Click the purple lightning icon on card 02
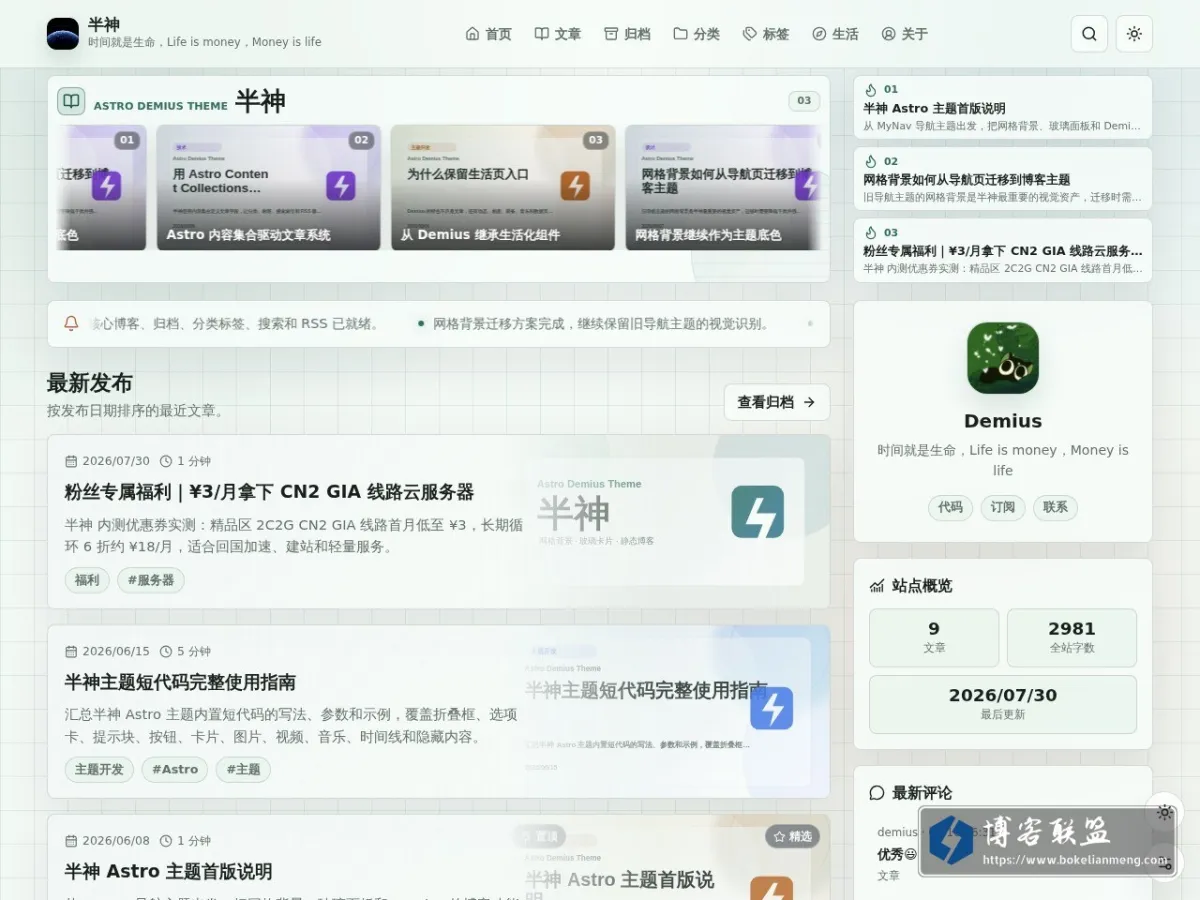Screen dimensions: 1200x900 click(341, 186)
